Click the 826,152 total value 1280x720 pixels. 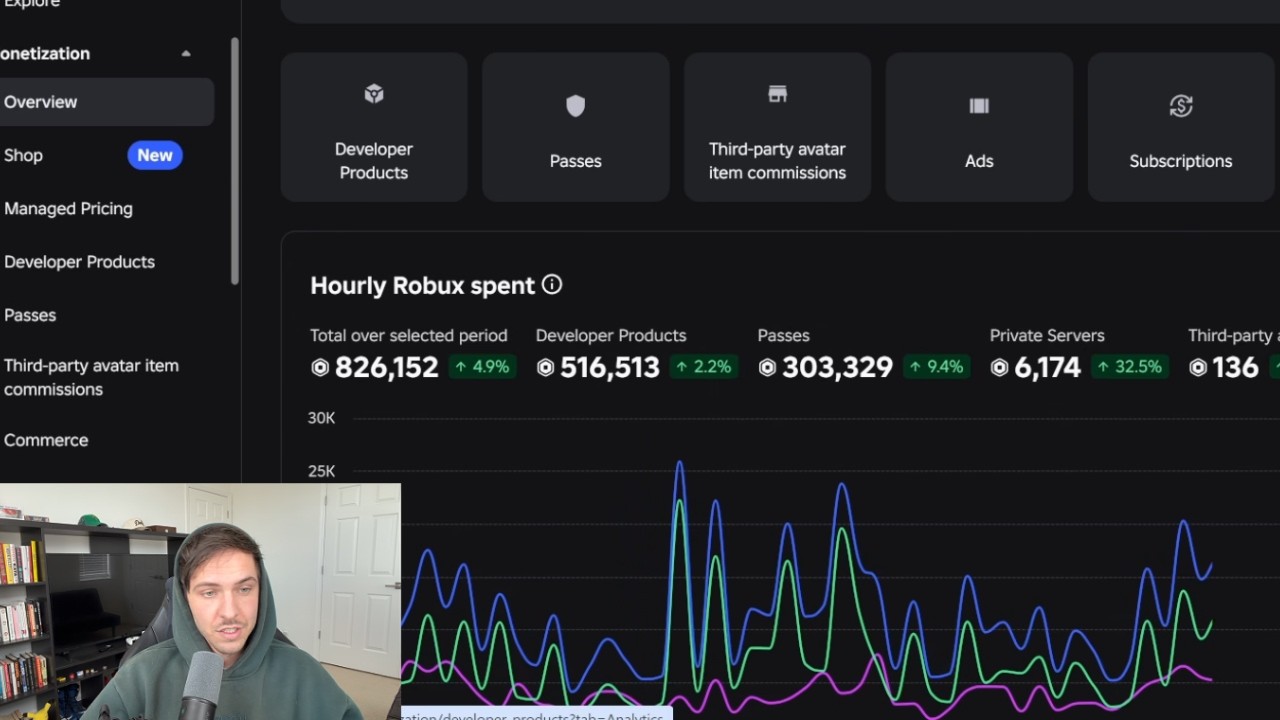[387, 368]
